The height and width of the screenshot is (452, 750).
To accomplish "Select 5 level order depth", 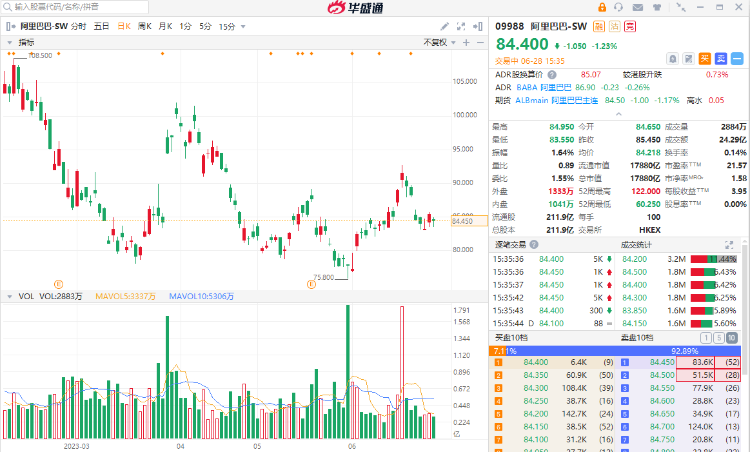I will coord(718,338).
